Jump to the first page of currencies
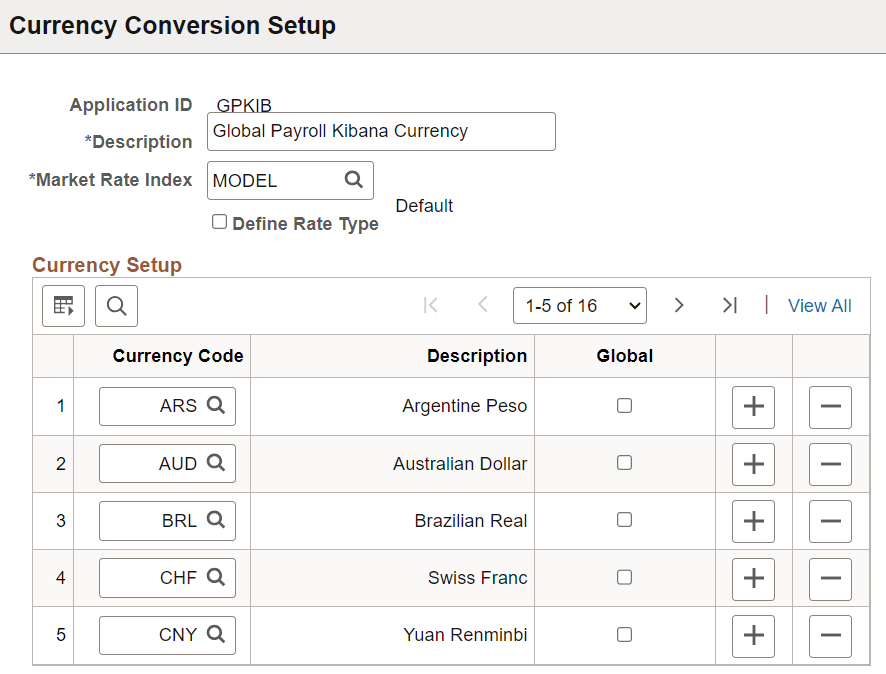 point(431,305)
